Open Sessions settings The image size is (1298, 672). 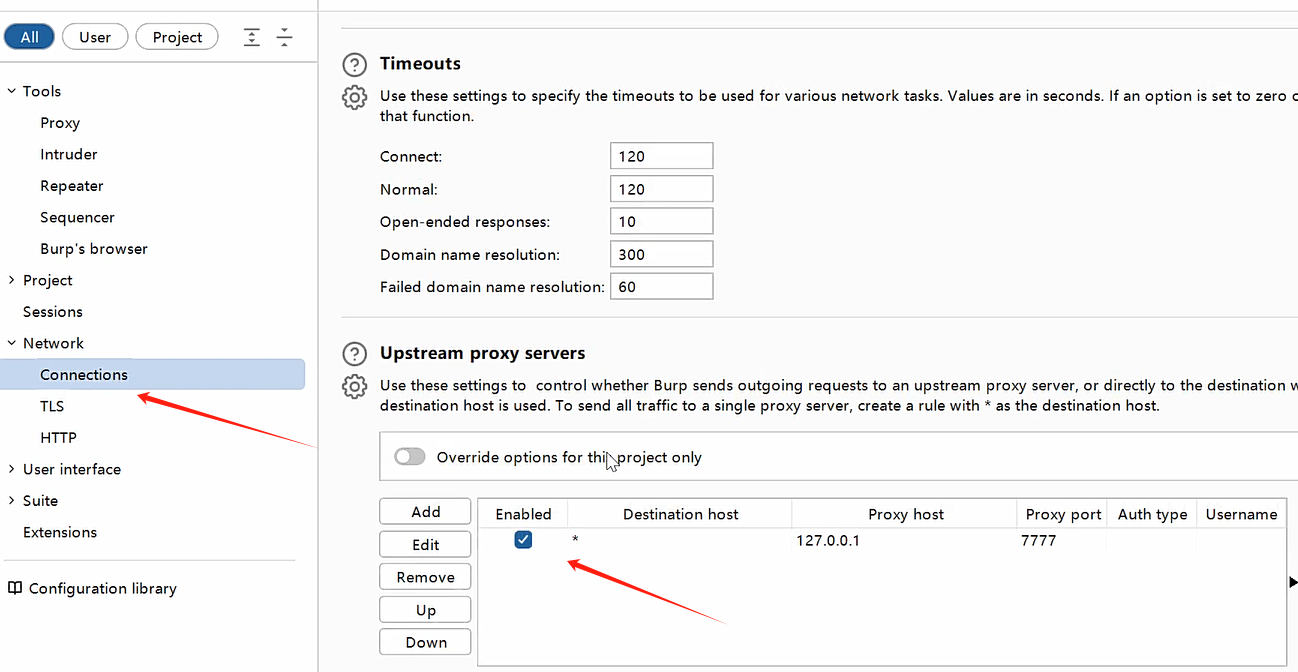pos(53,312)
